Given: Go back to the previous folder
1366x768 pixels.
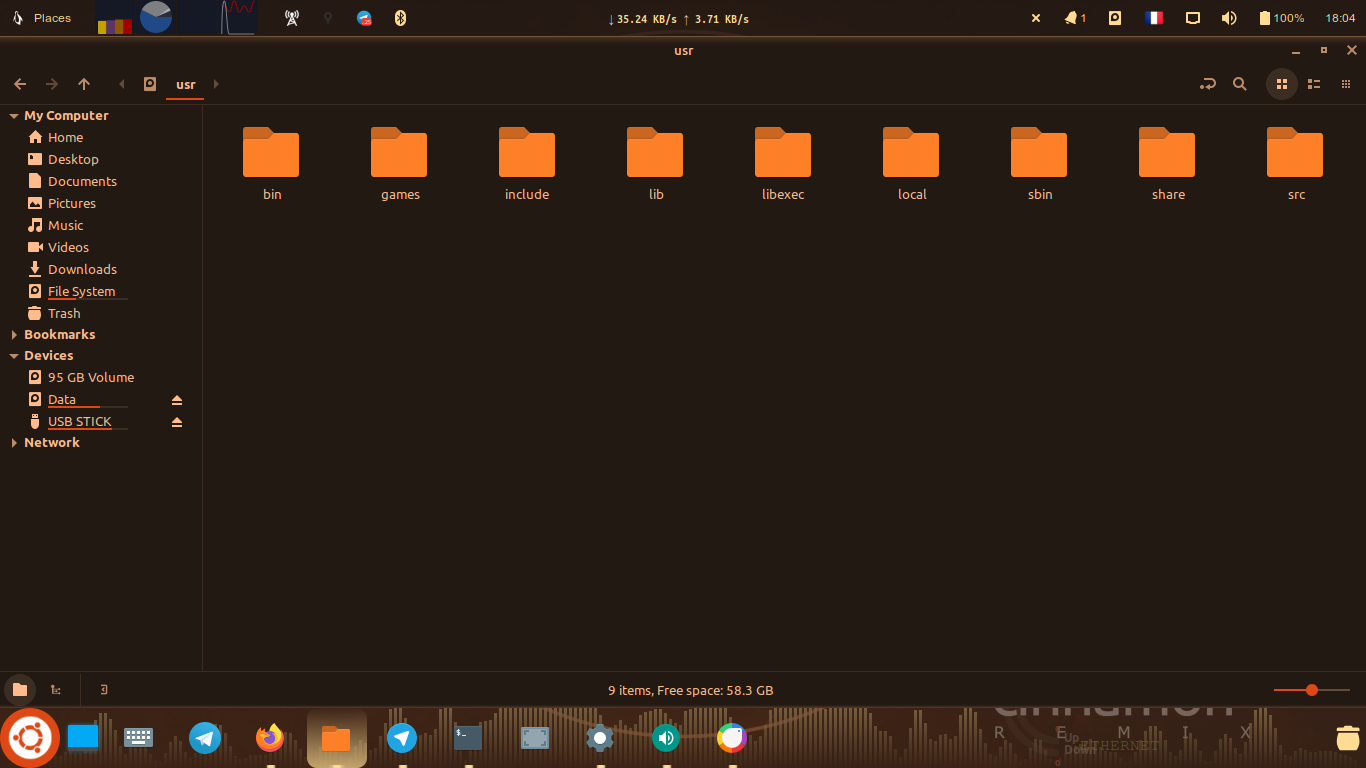Looking at the screenshot, I should [20, 84].
